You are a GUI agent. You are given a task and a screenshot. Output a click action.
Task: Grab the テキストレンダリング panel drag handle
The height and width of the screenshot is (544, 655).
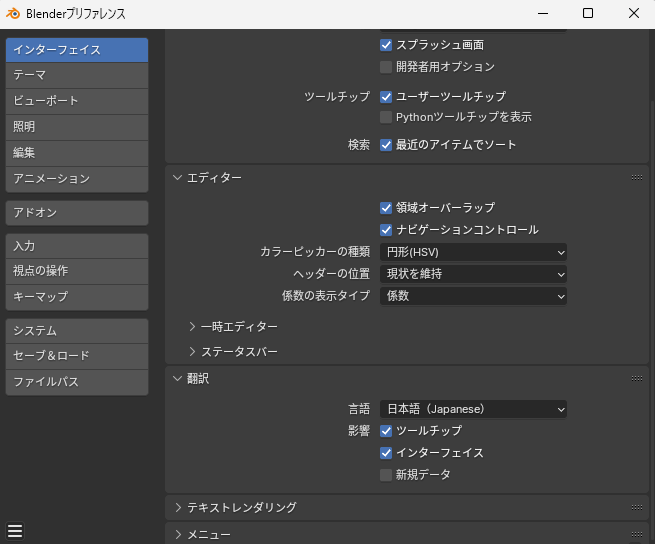(x=637, y=508)
